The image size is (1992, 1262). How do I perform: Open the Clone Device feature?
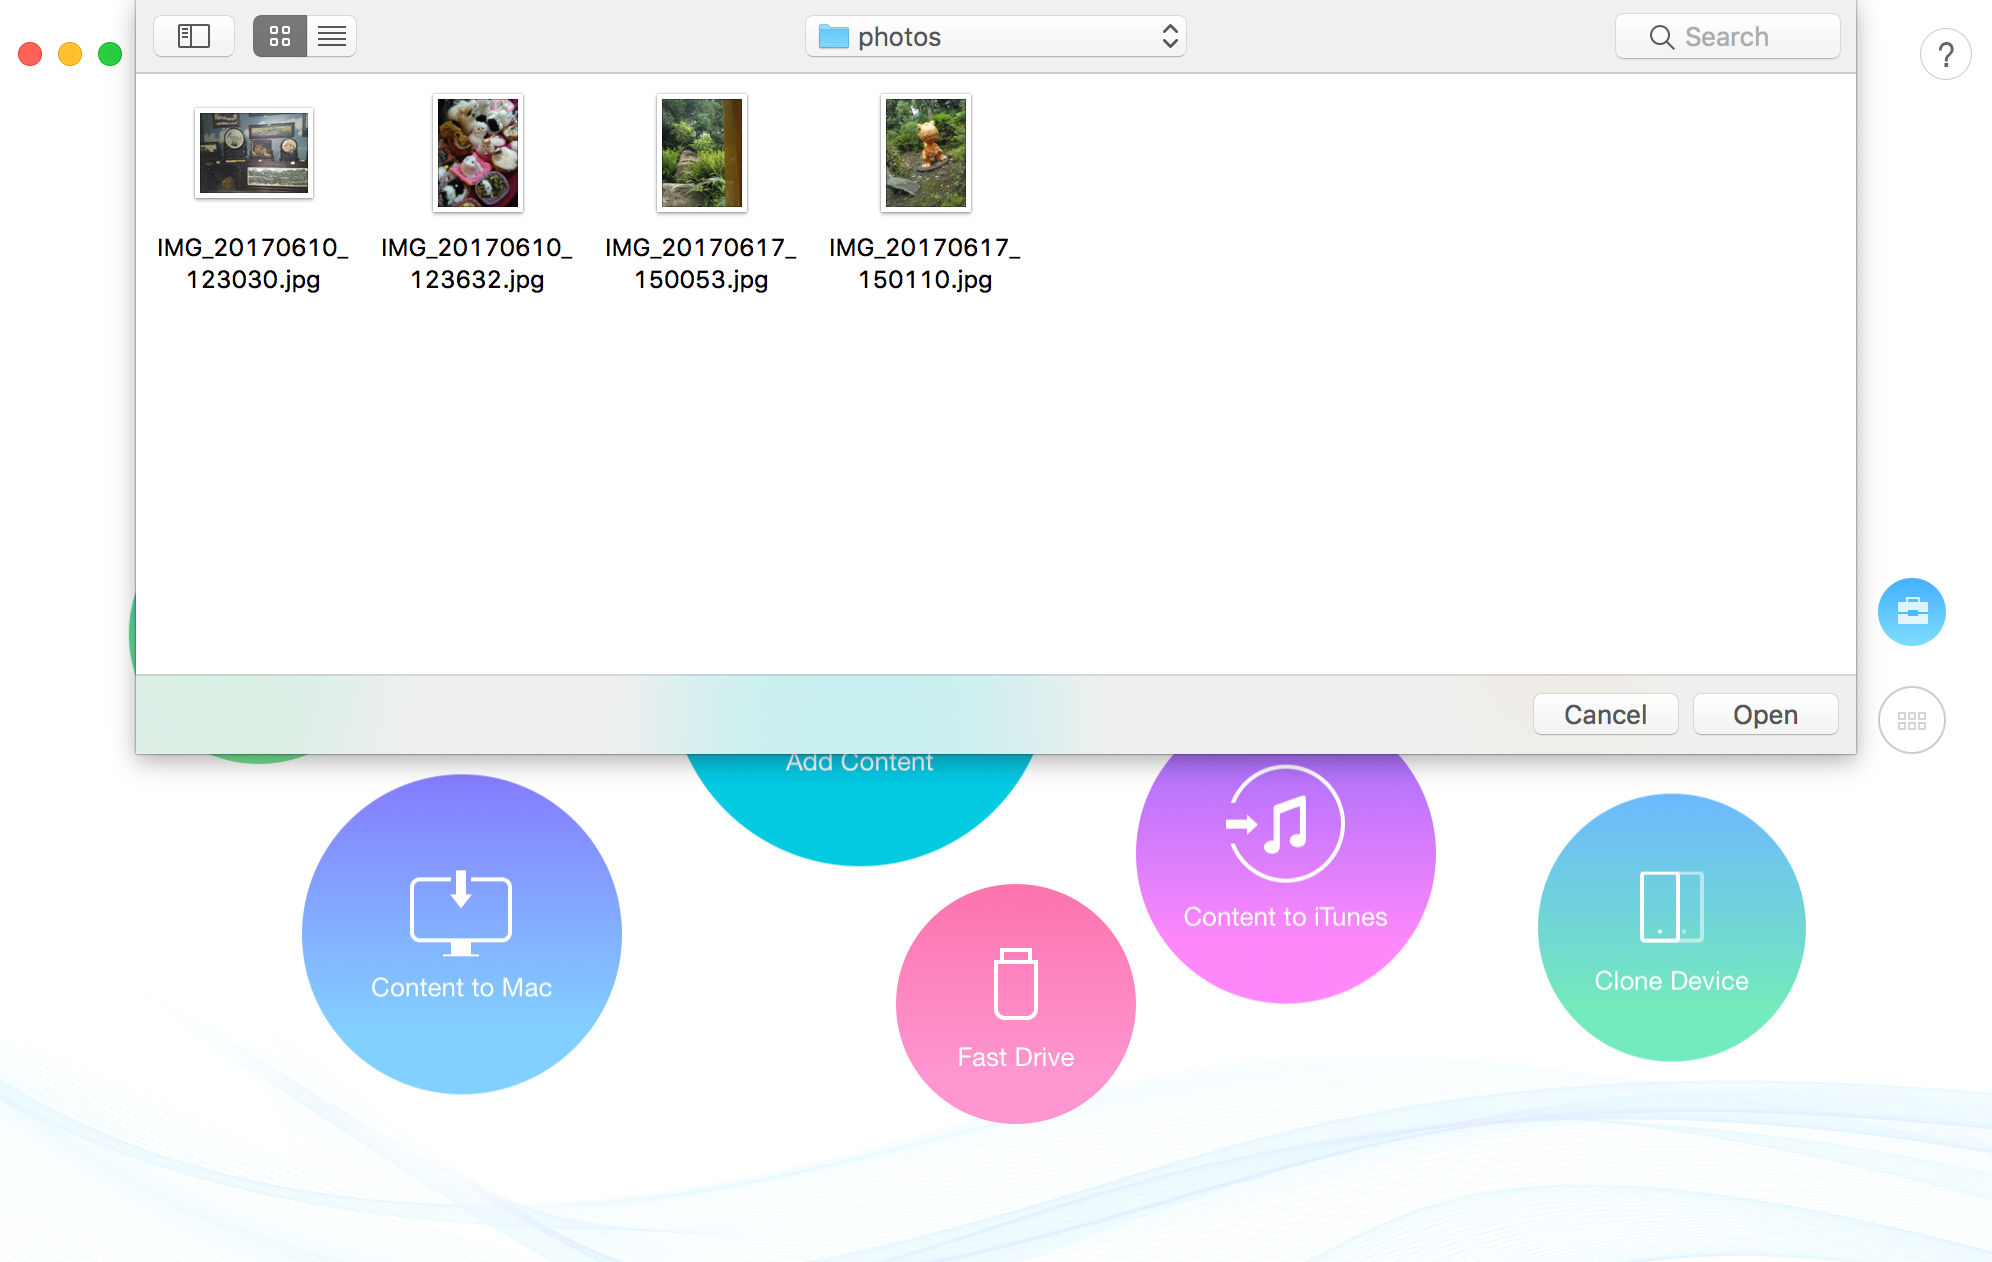[x=1672, y=928]
